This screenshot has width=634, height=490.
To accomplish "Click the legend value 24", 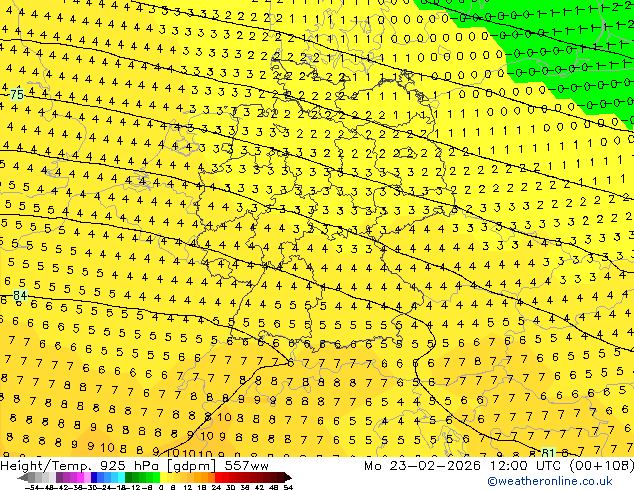I will pos(216,487).
